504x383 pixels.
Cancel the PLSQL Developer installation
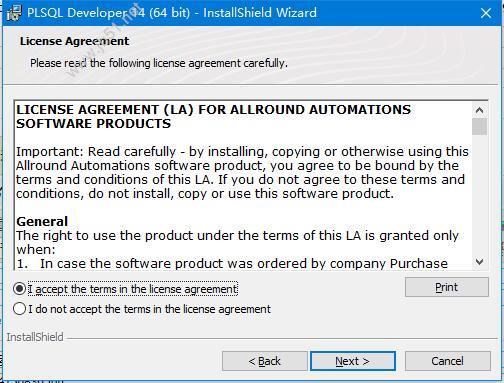tap(447, 361)
